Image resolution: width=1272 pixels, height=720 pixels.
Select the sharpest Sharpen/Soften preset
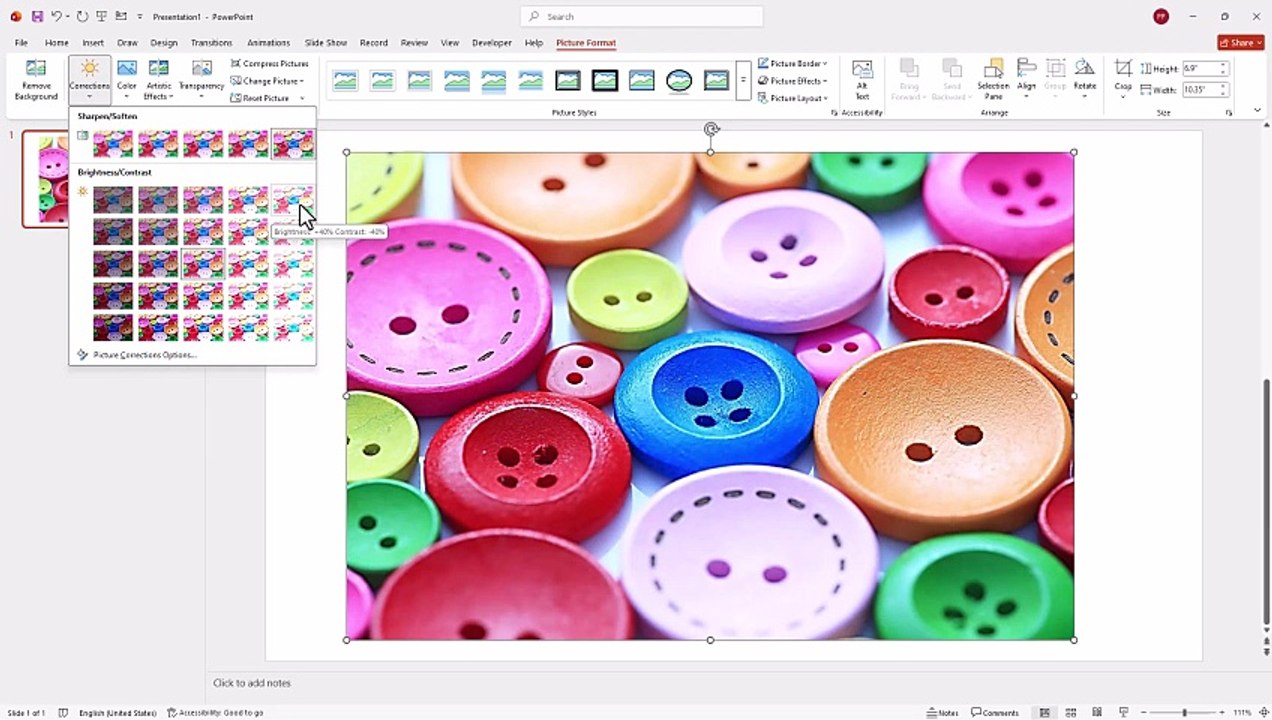pos(293,144)
